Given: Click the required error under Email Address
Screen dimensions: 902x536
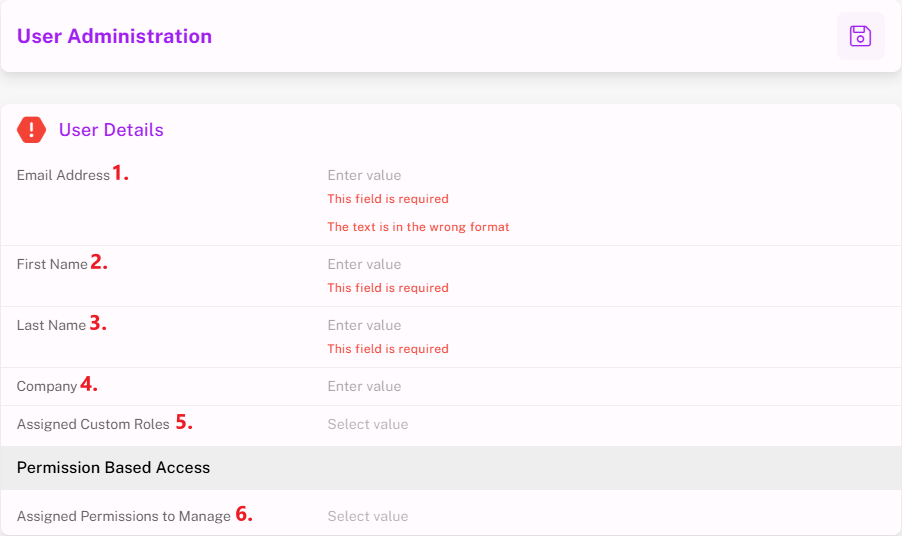Looking at the screenshot, I should click(x=388, y=199).
